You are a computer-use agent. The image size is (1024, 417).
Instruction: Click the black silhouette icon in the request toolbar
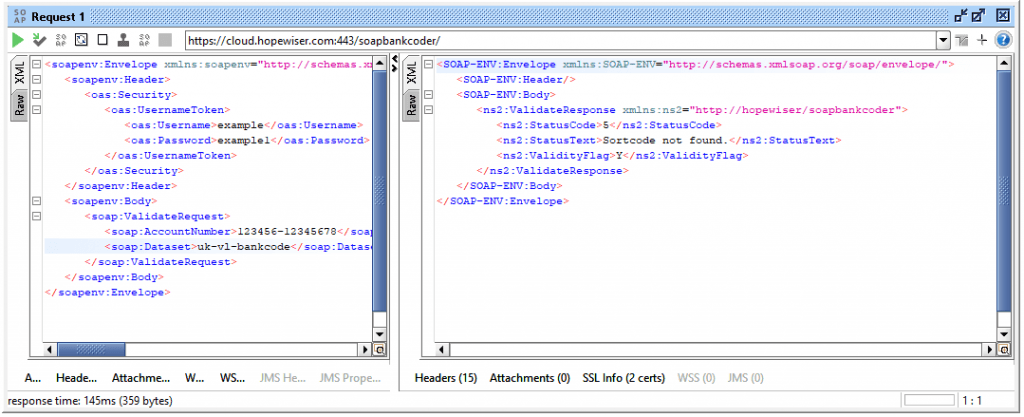click(121, 40)
